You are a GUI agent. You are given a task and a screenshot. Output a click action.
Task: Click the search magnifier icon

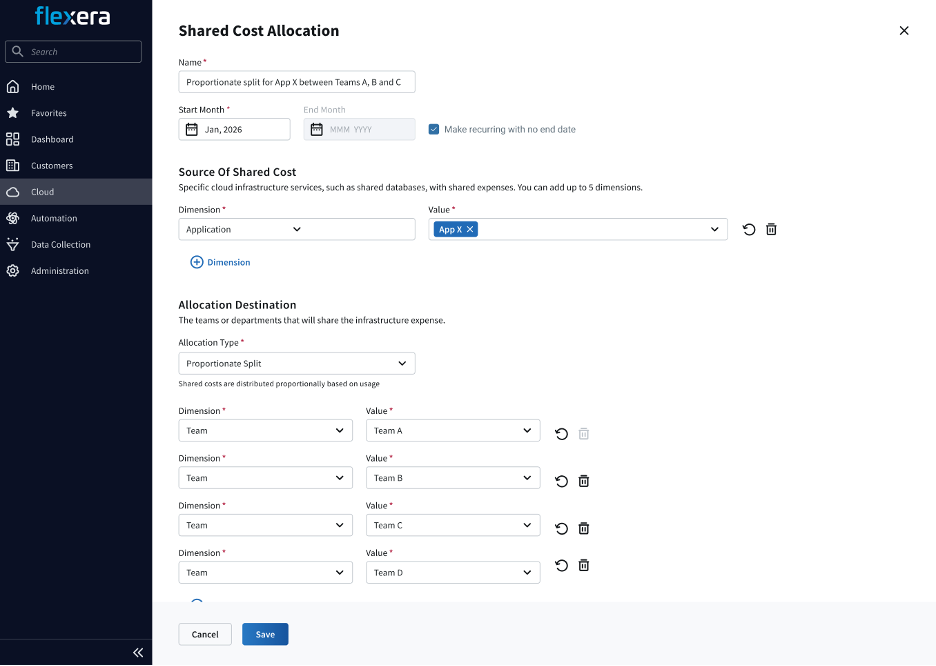[17, 51]
